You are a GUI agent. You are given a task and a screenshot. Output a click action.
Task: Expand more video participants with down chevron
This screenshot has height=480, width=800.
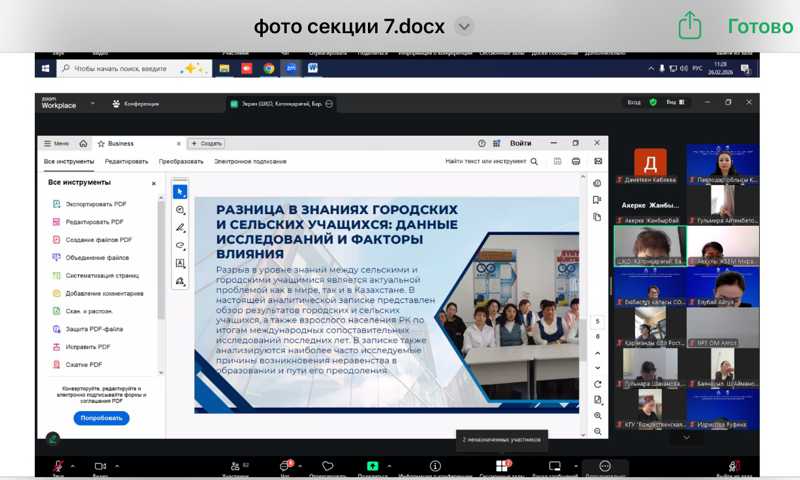[x=686, y=437]
